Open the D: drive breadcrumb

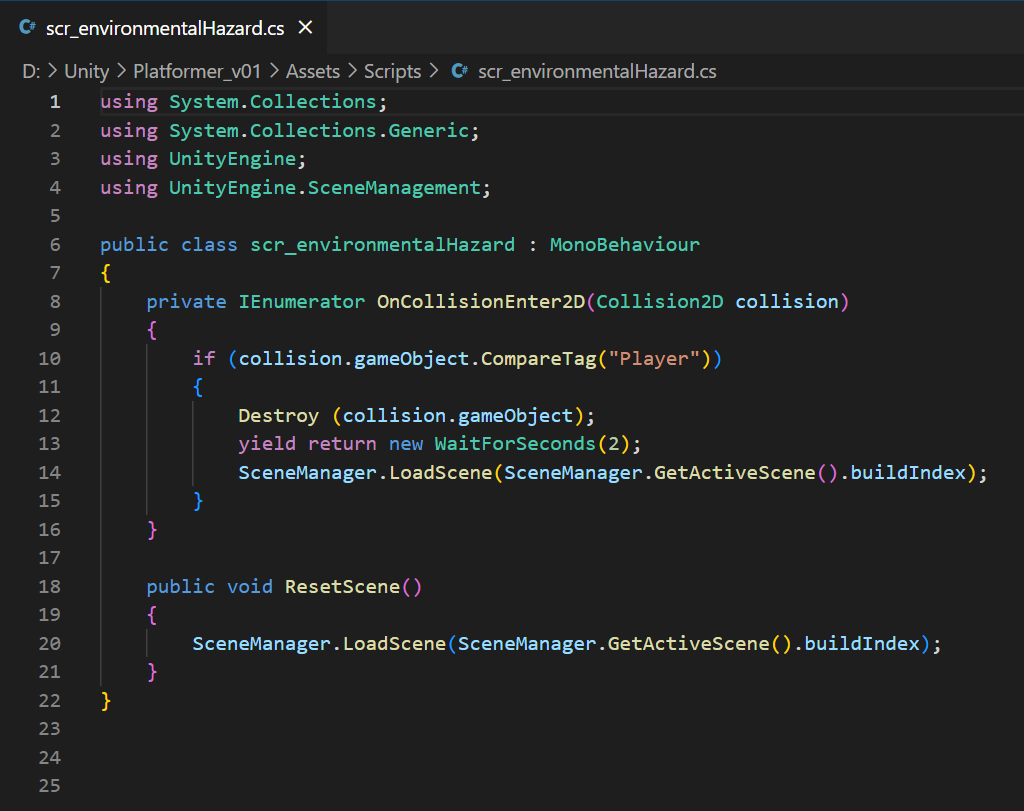(x=30, y=71)
